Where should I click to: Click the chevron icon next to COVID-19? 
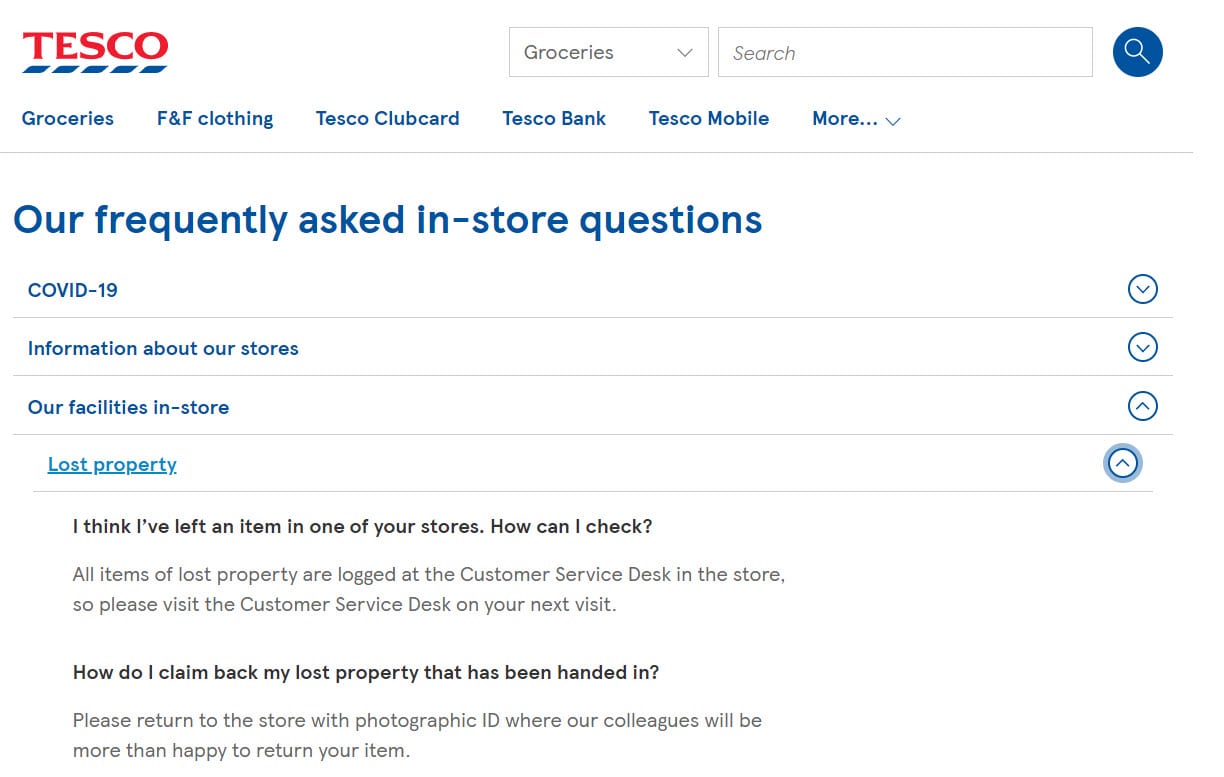click(1143, 289)
